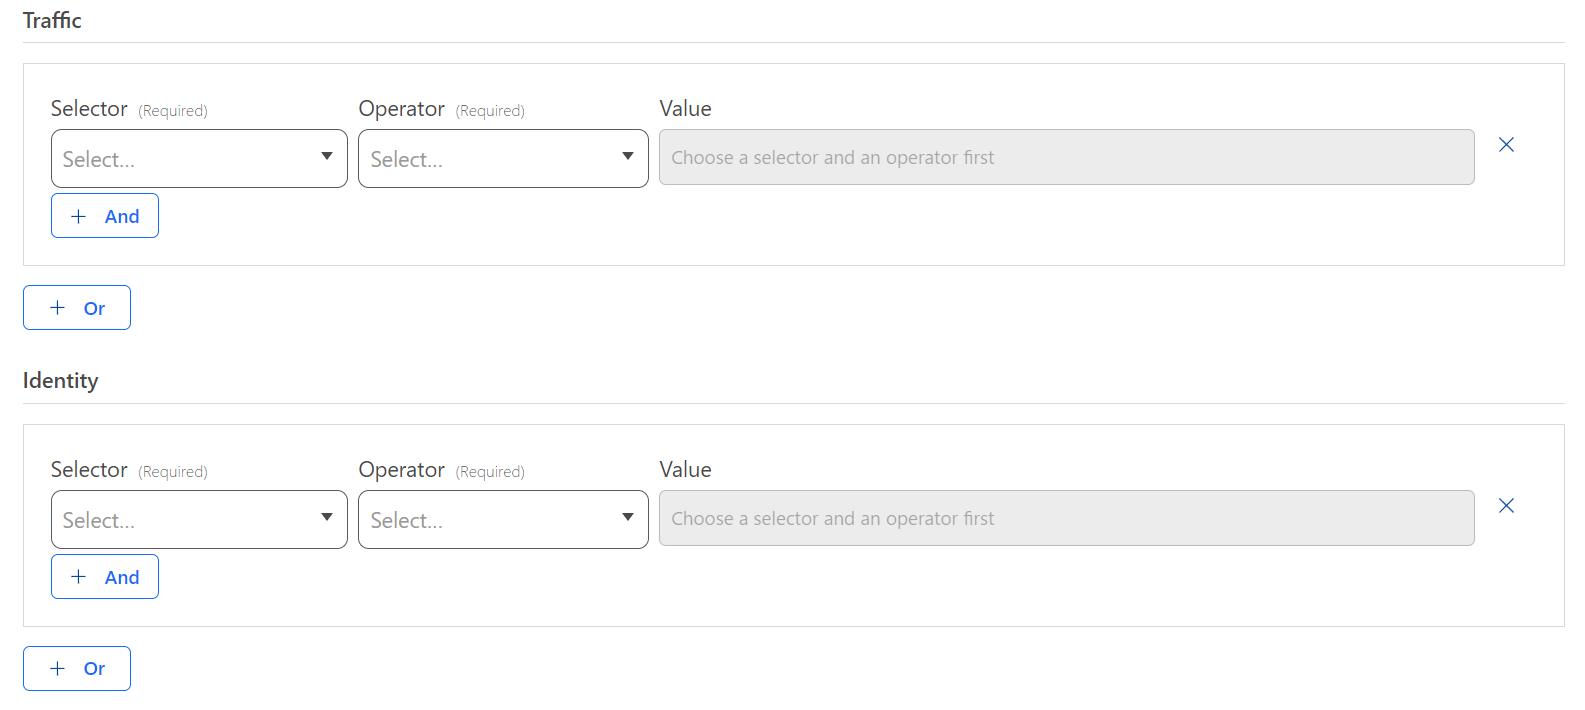1585x710 pixels.
Task: Expand Traffic Selector using its caret arrow
Action: click(327, 156)
